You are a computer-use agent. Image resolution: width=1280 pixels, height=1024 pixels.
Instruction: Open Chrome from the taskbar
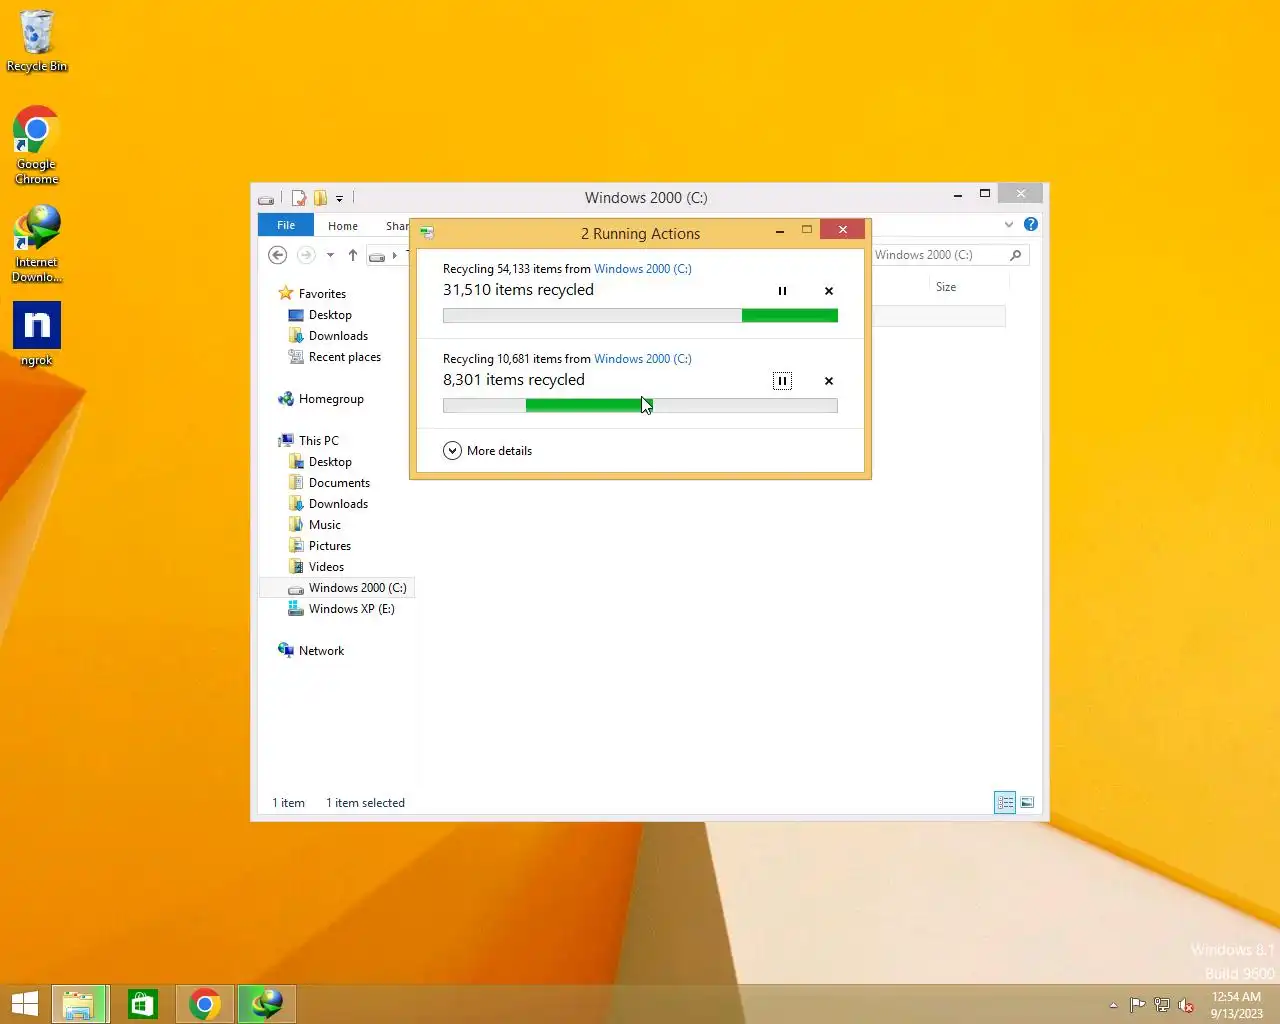204,1004
